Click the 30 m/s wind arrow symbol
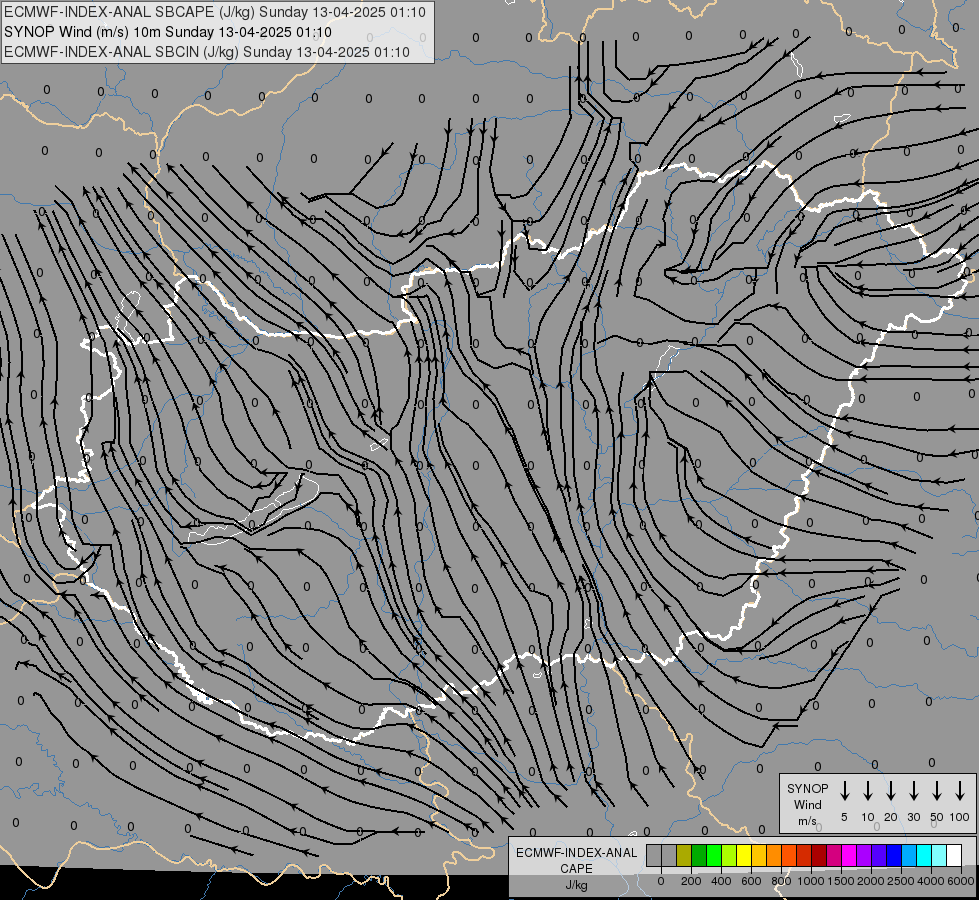This screenshot has width=979, height=900. [913, 790]
